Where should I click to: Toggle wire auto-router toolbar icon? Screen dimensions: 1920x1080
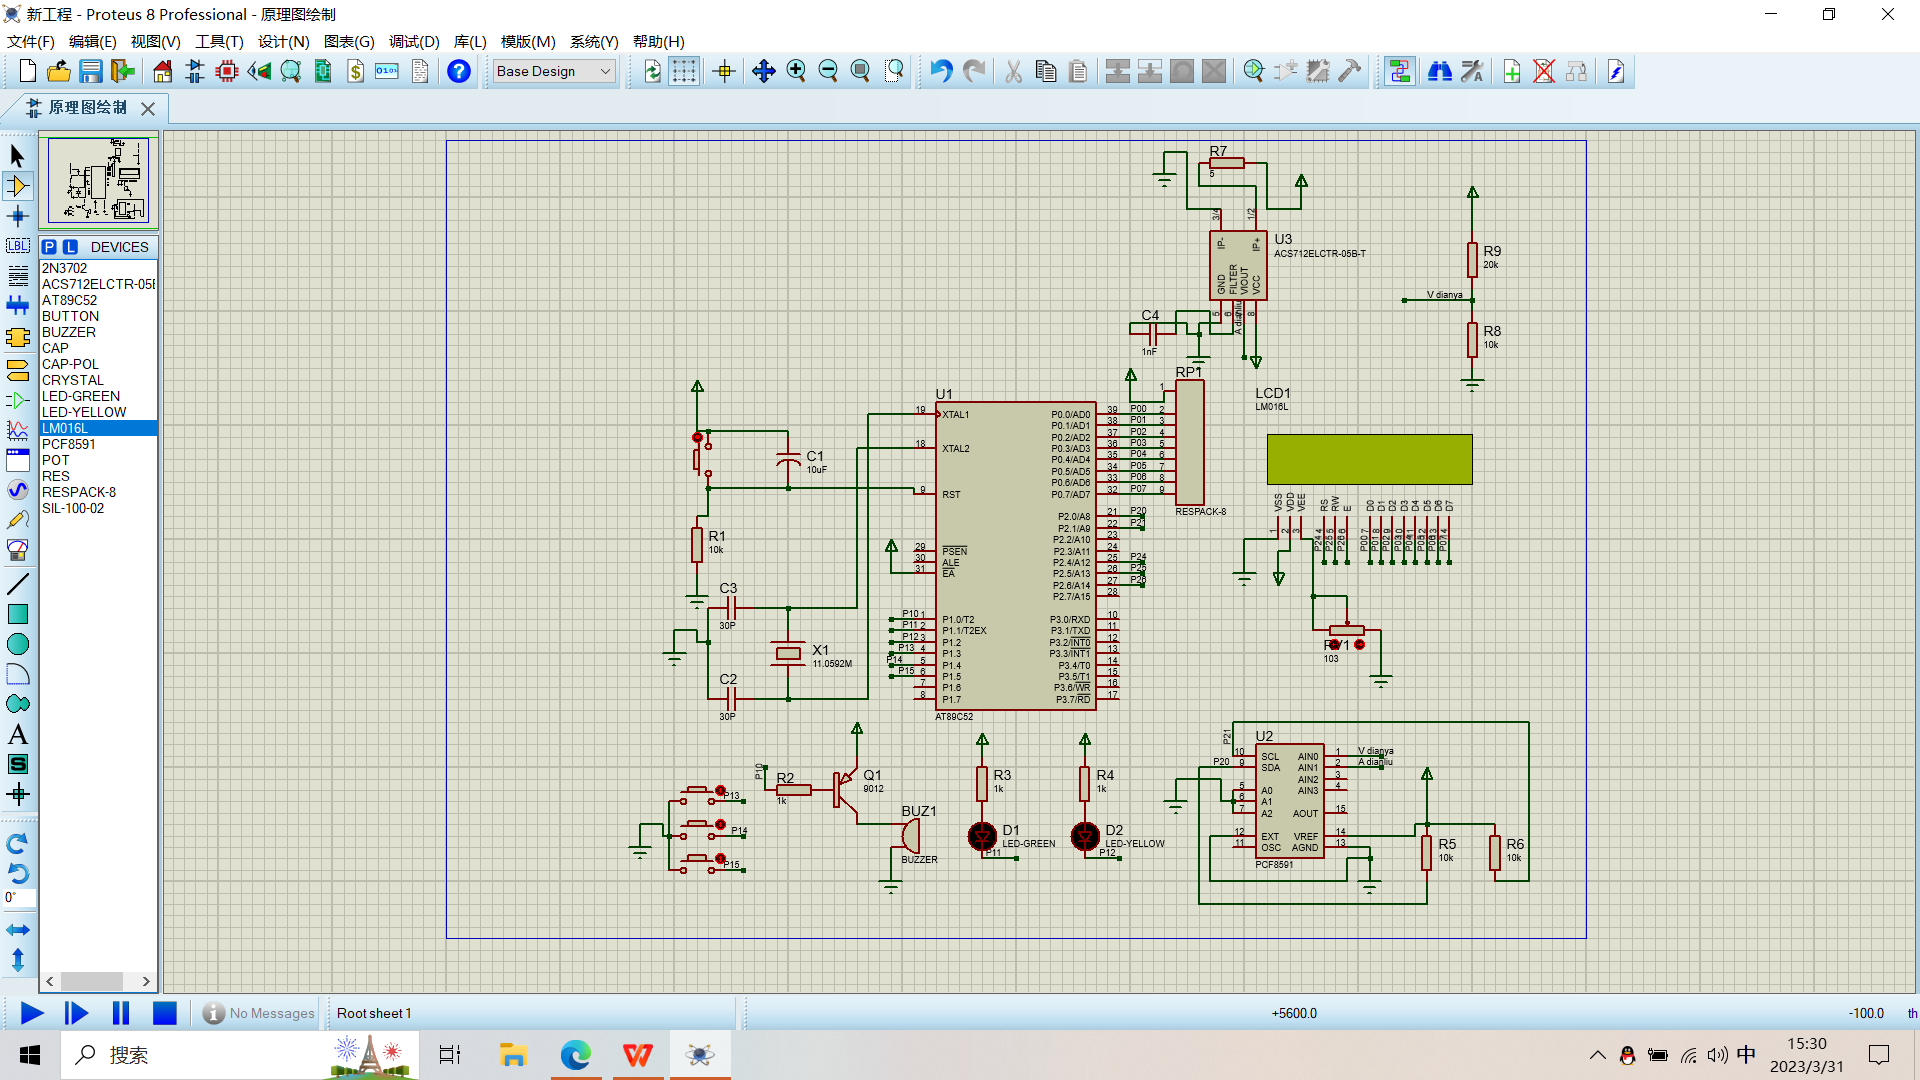coord(1400,71)
